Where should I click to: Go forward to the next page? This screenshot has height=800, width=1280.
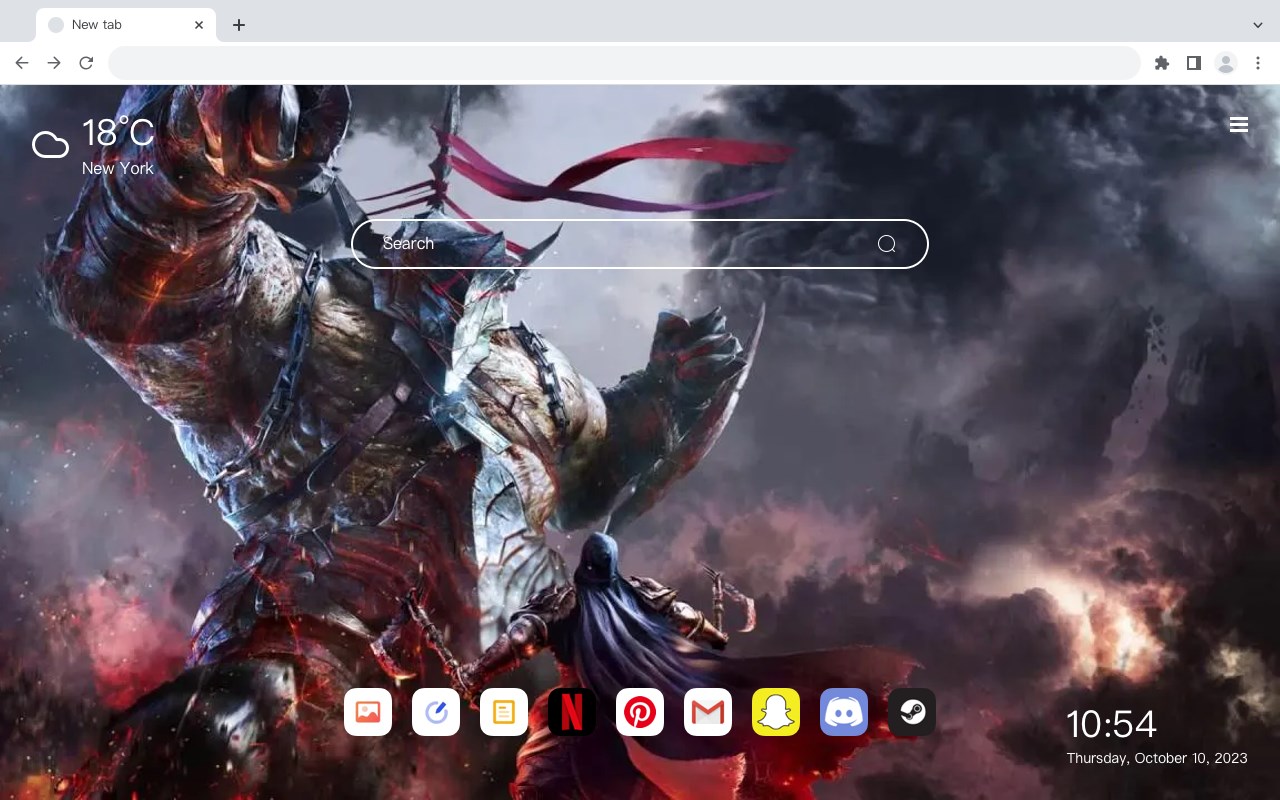[54, 63]
